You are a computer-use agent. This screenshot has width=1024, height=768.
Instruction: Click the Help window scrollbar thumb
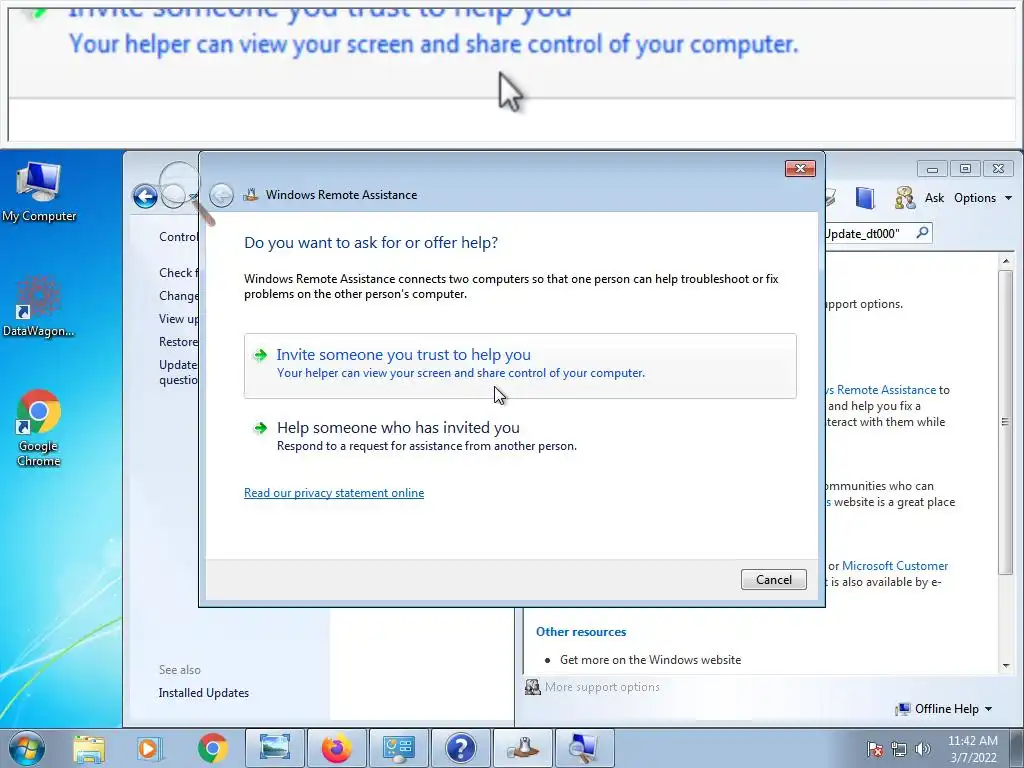(x=1005, y=422)
